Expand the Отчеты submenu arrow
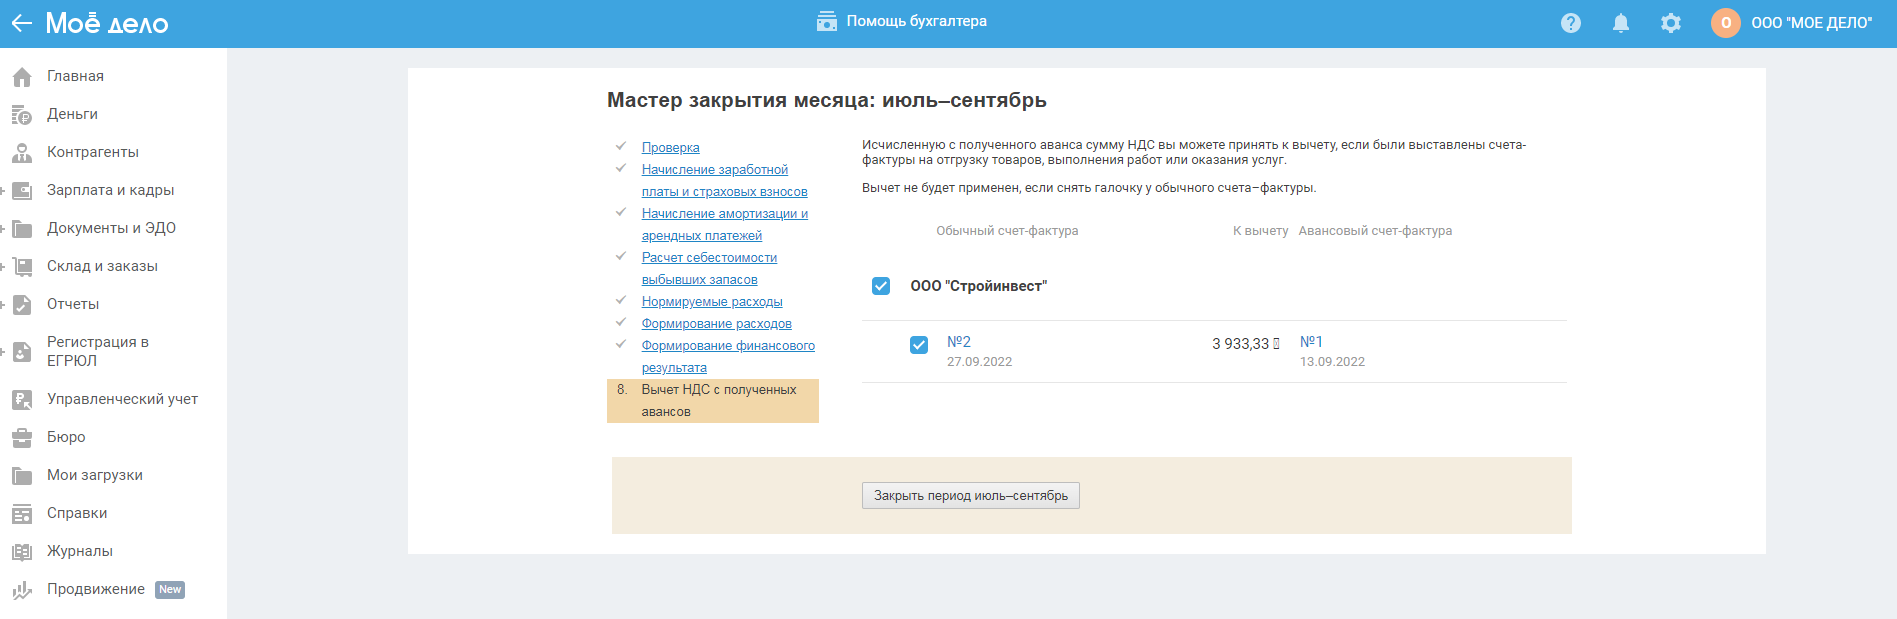 (x=3, y=304)
